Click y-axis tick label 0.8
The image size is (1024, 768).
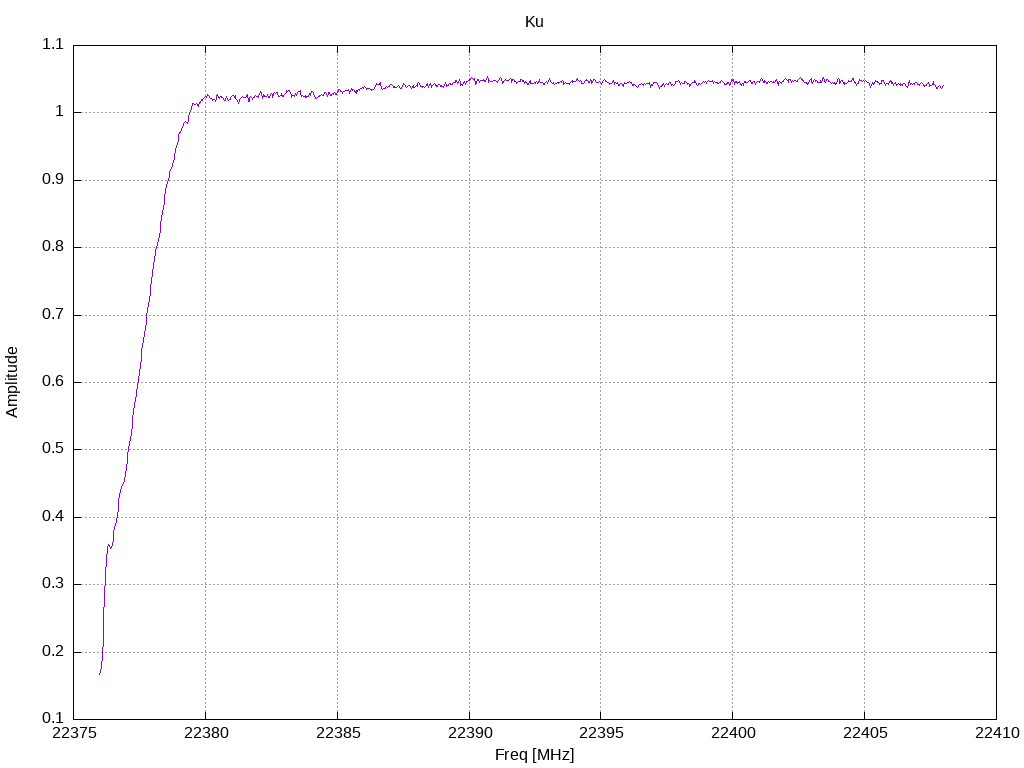tap(53, 247)
